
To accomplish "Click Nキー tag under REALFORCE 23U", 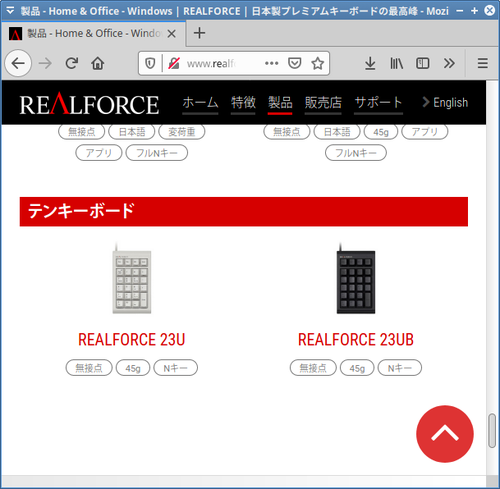I will pos(175,368).
